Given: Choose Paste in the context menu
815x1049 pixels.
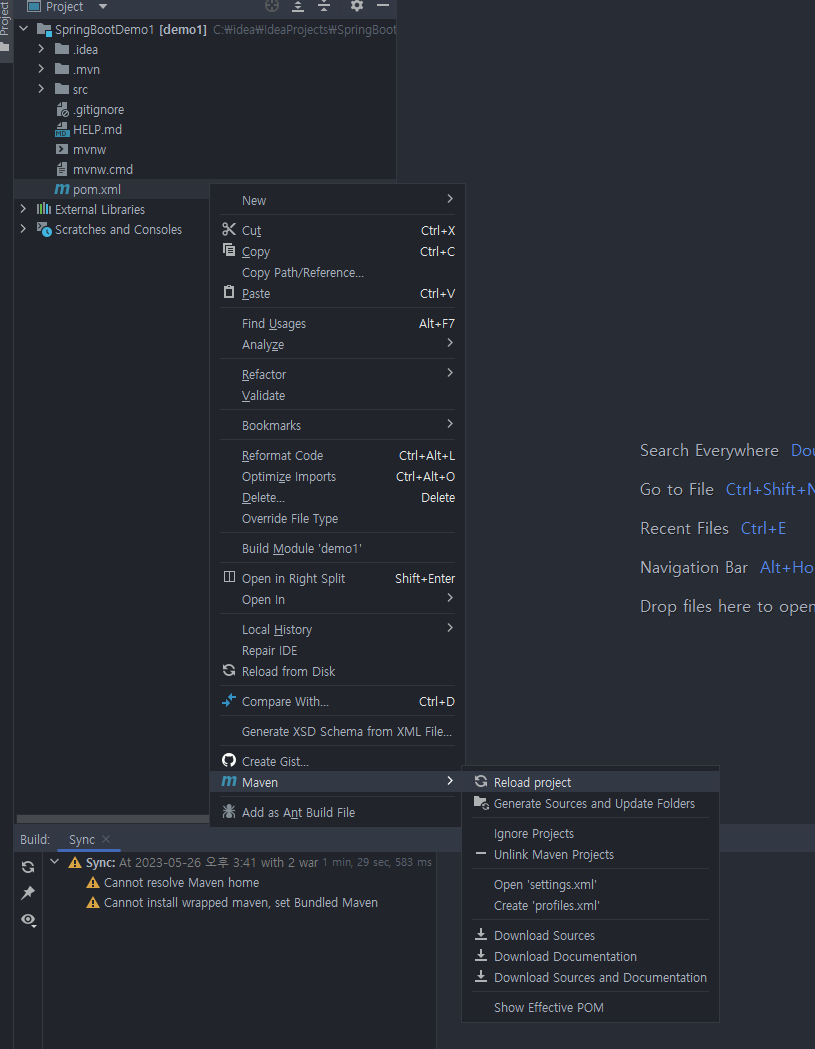Looking at the screenshot, I should click(x=338, y=294).
